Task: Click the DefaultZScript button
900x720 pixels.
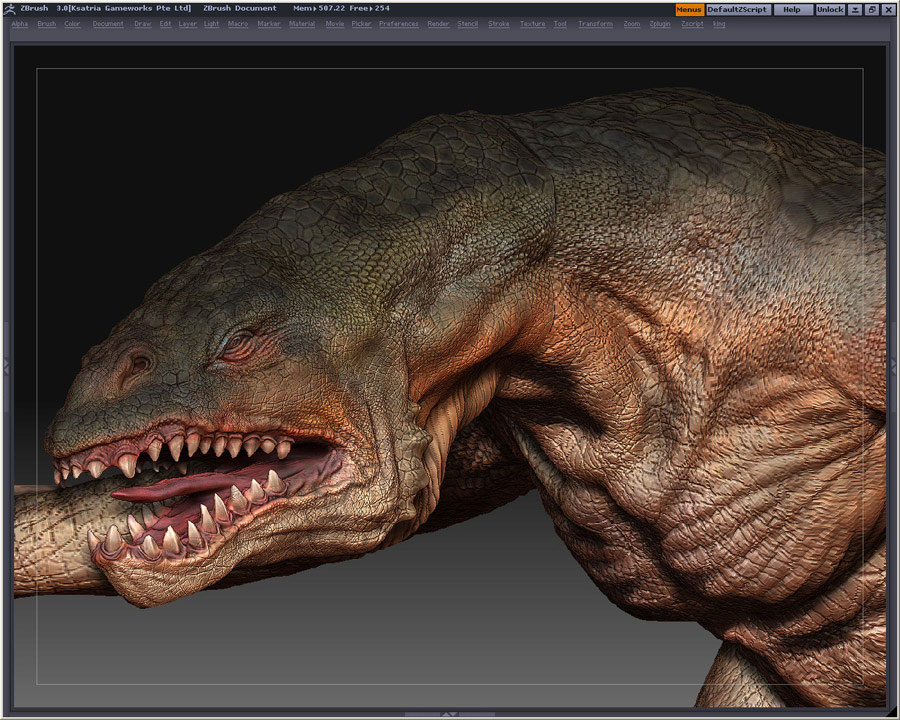Action: click(x=738, y=10)
